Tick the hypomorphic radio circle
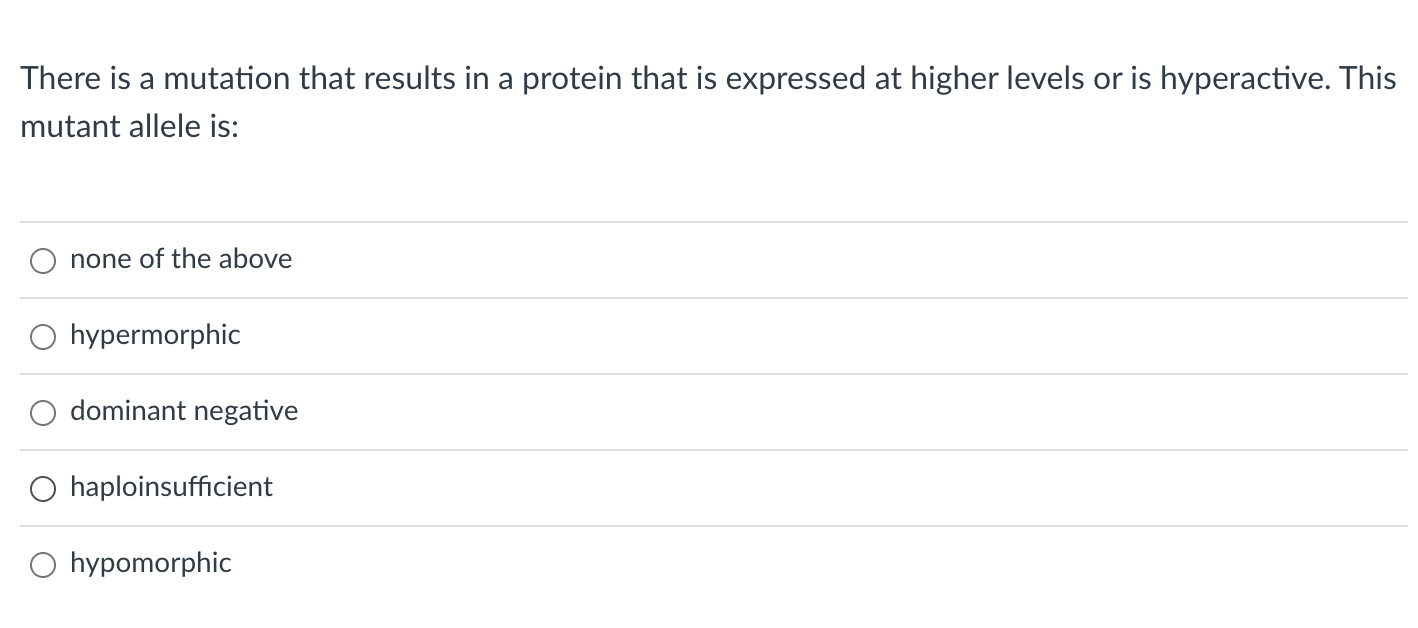The image size is (1418, 628). (42, 566)
